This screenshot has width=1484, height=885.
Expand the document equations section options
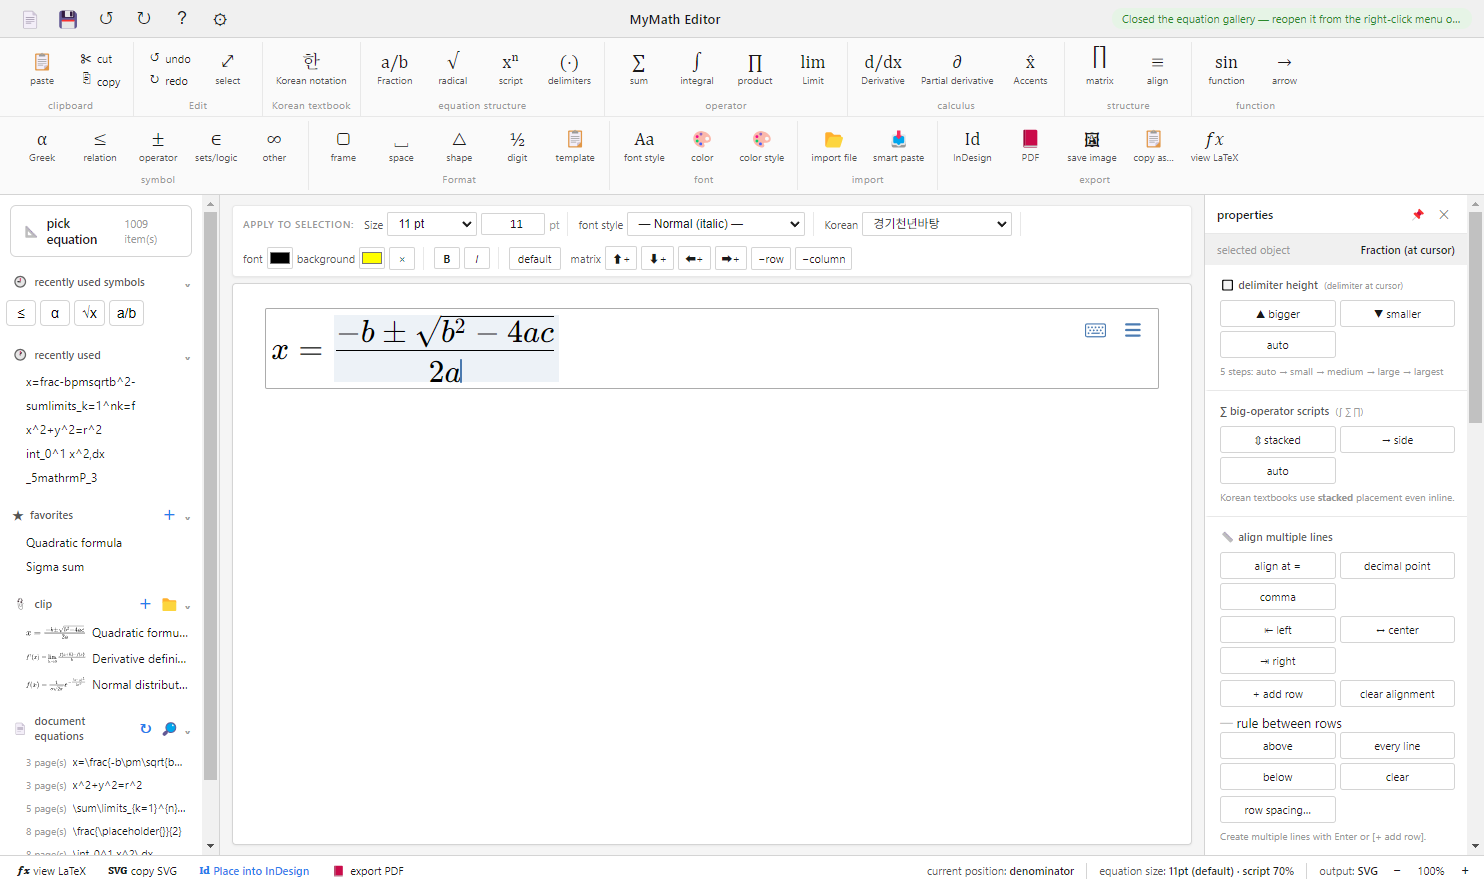tap(187, 730)
